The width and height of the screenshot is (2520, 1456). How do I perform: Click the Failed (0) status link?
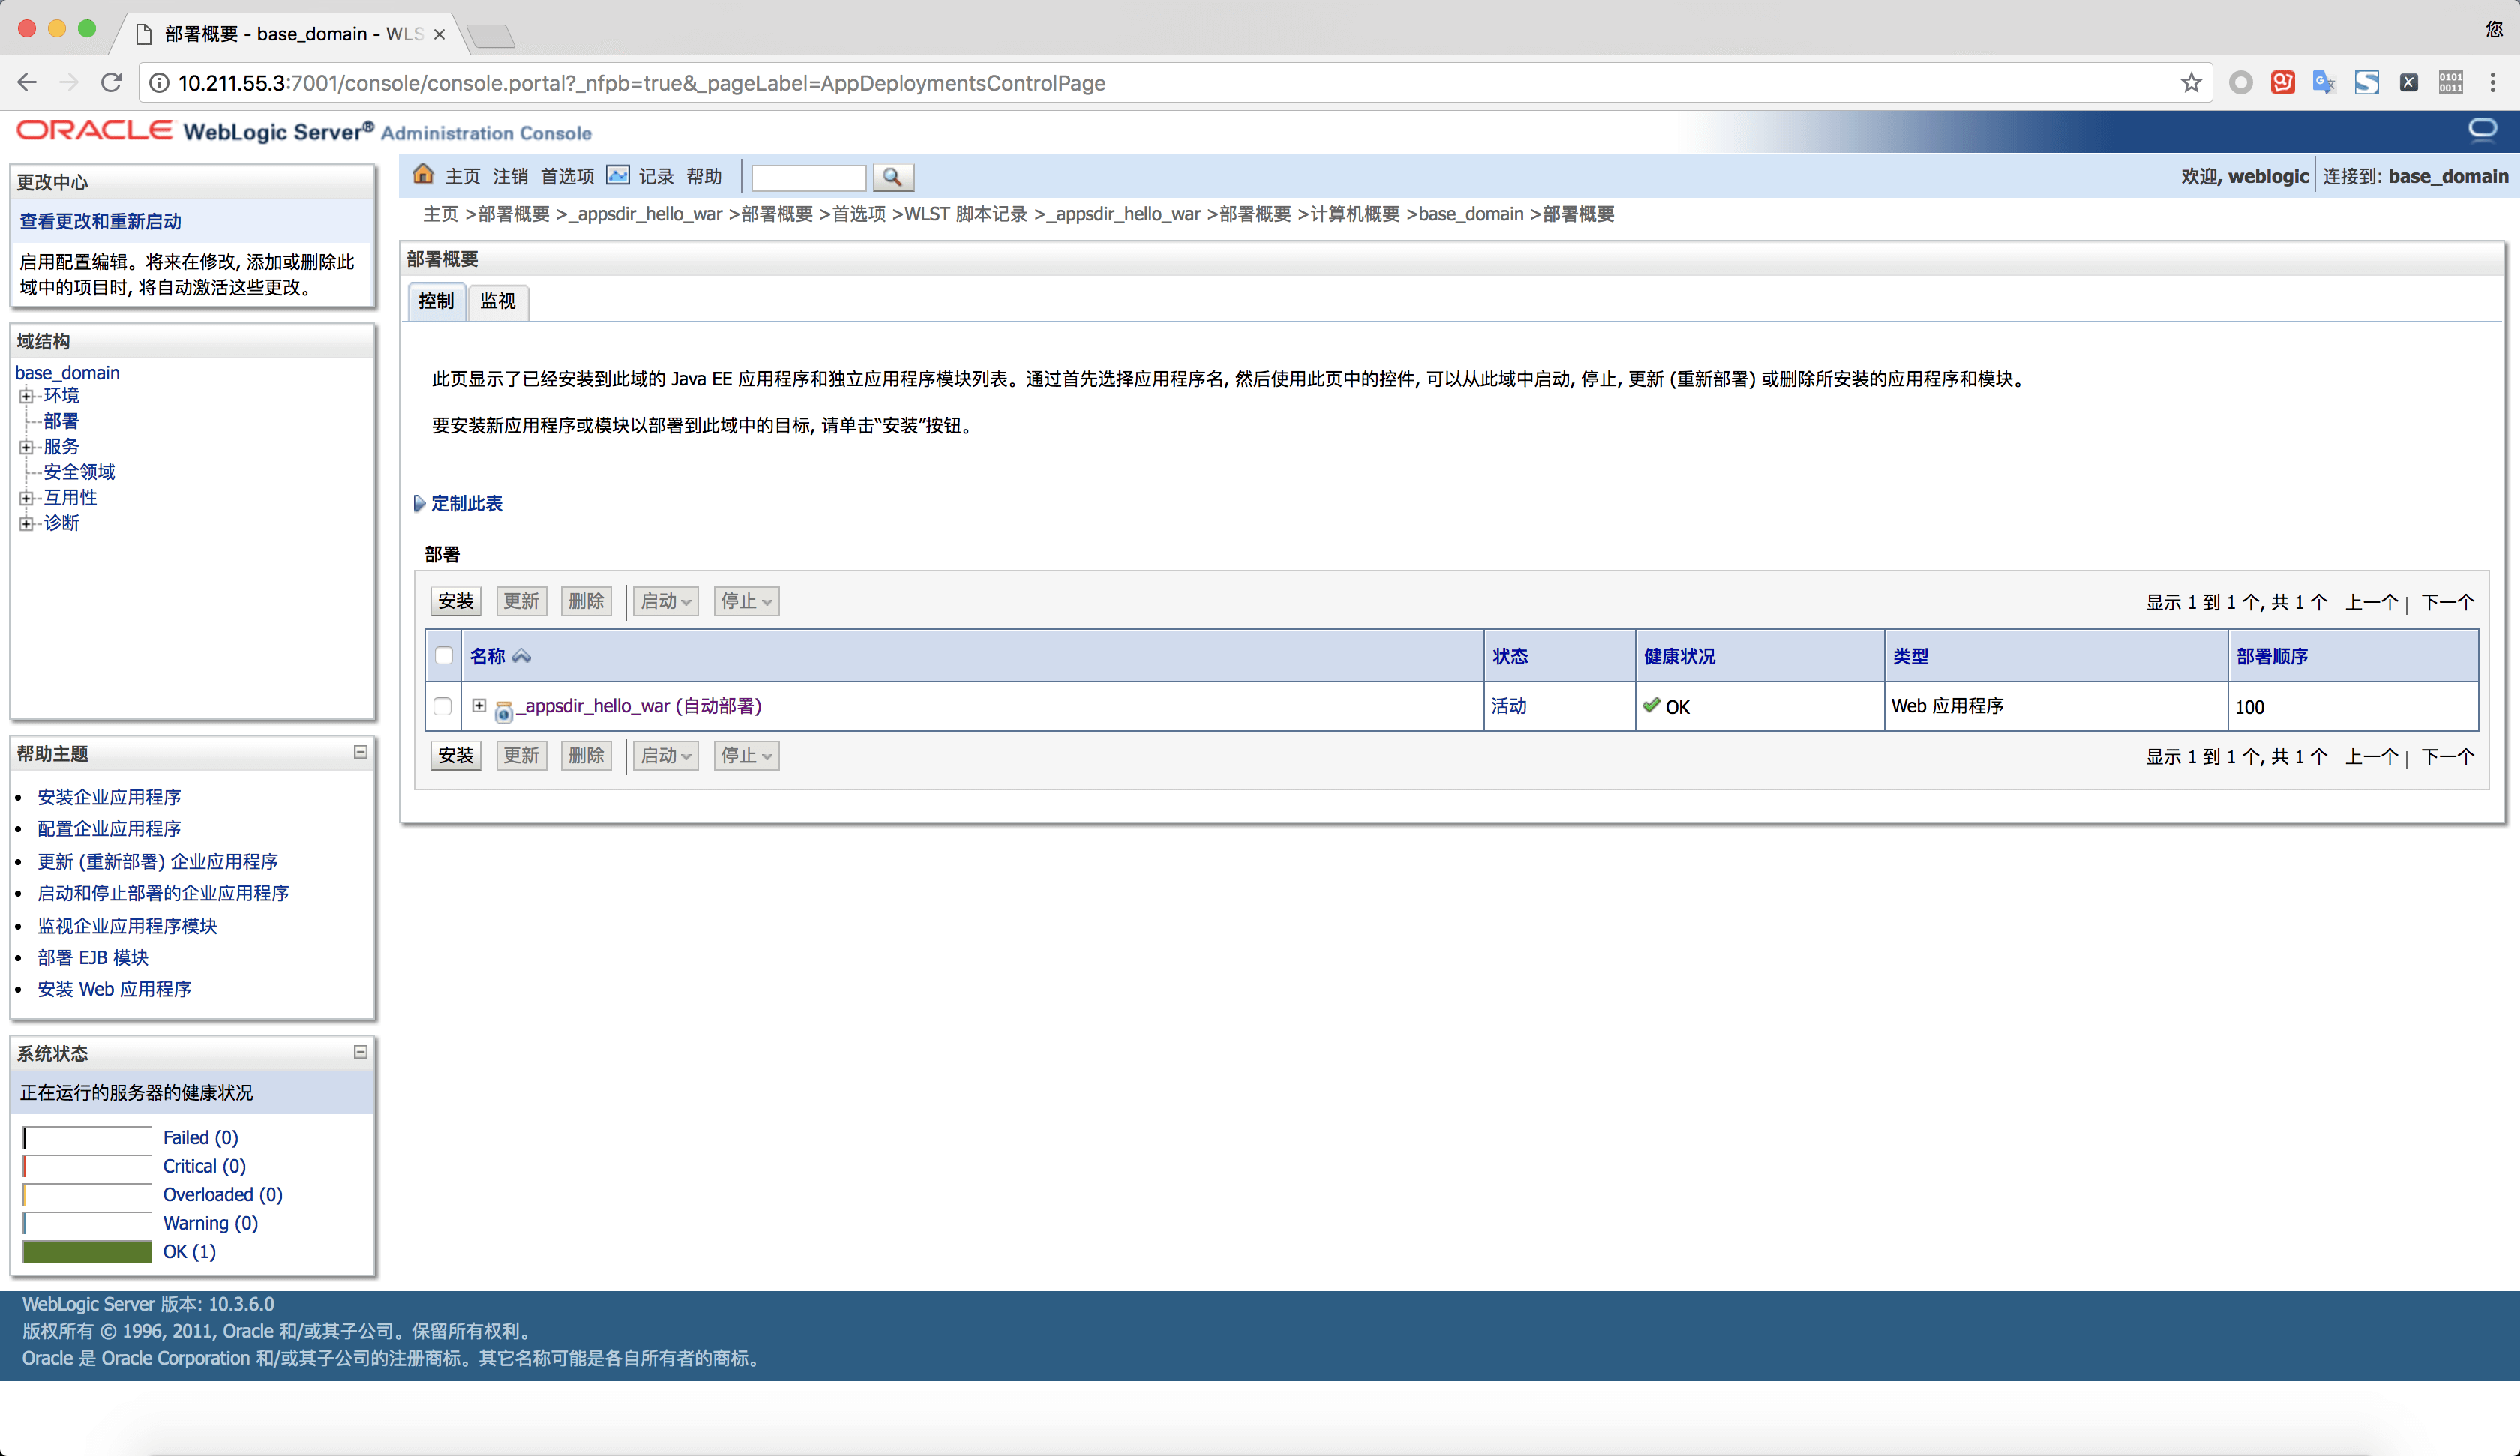pos(200,1137)
